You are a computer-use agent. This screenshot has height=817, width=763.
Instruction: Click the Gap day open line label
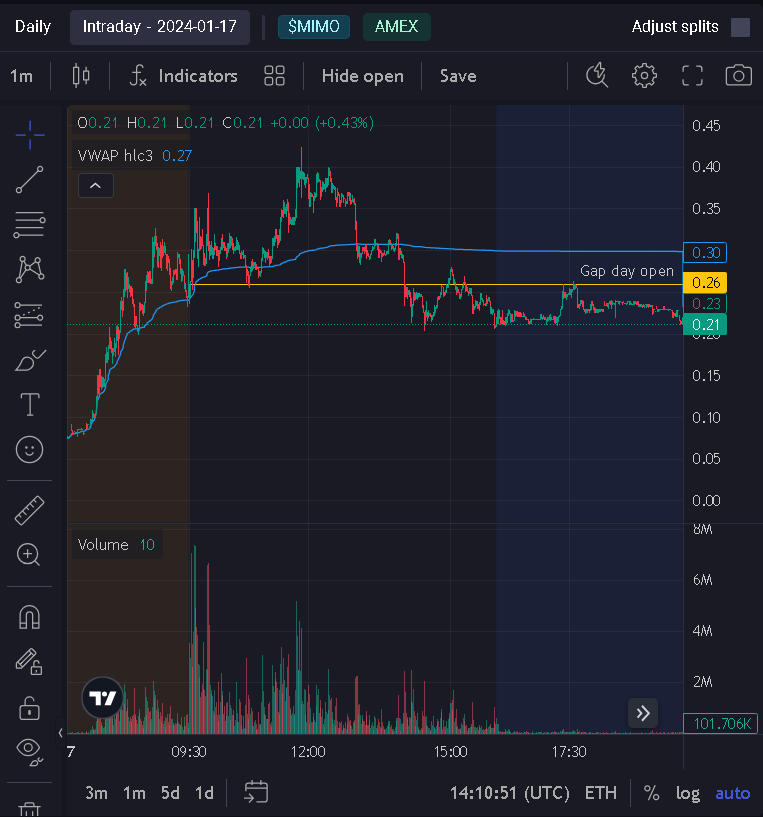click(x=627, y=271)
